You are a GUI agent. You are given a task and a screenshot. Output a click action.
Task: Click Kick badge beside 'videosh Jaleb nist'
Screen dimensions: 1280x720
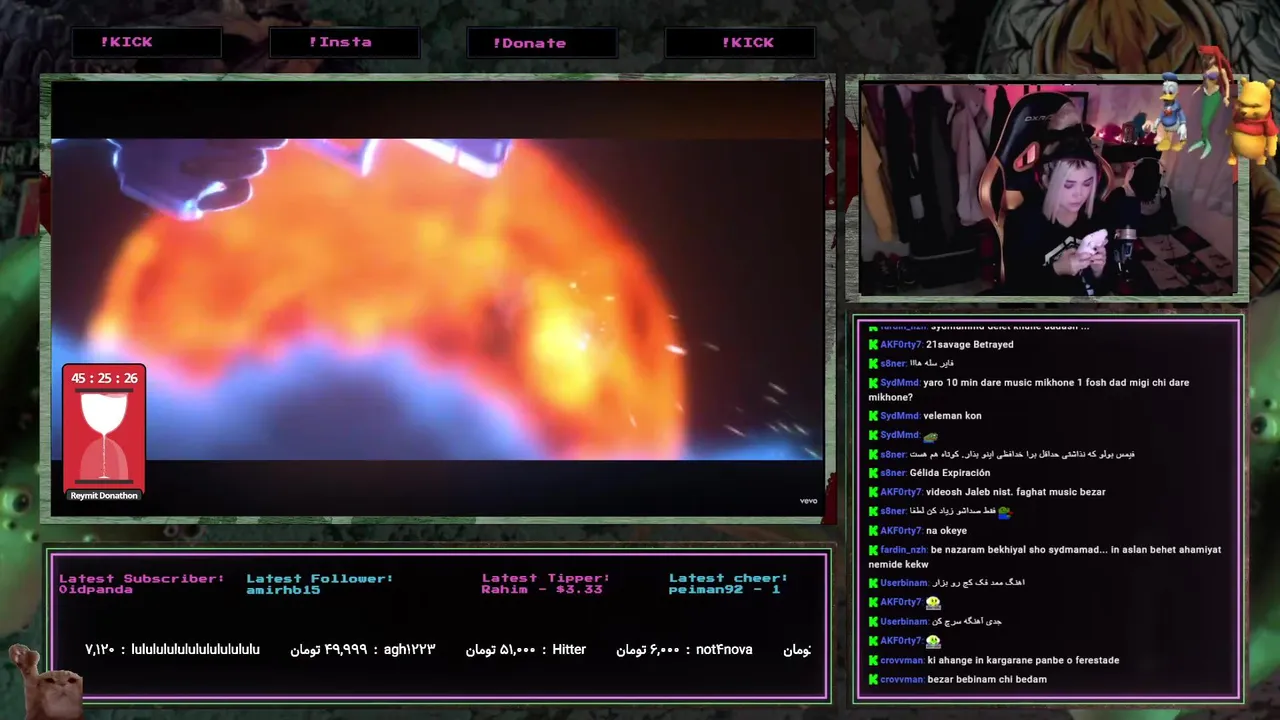[873, 491]
